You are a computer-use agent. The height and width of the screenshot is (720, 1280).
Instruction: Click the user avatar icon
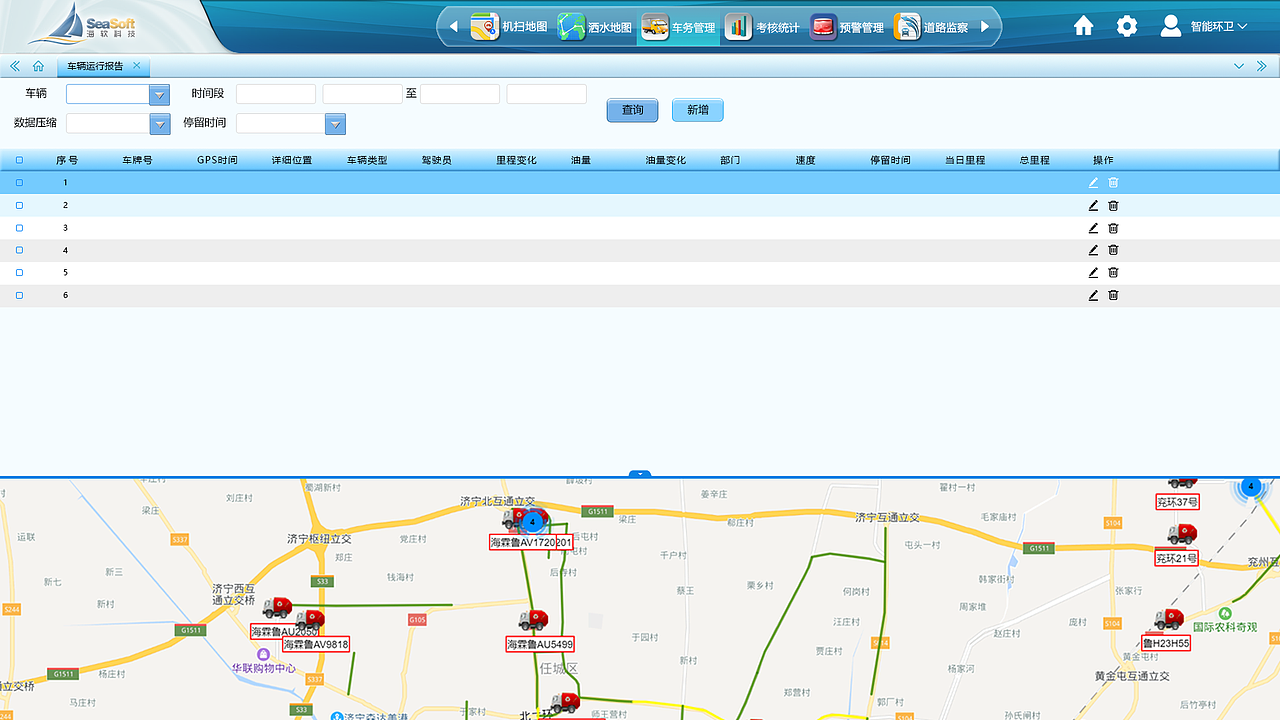coord(1171,26)
